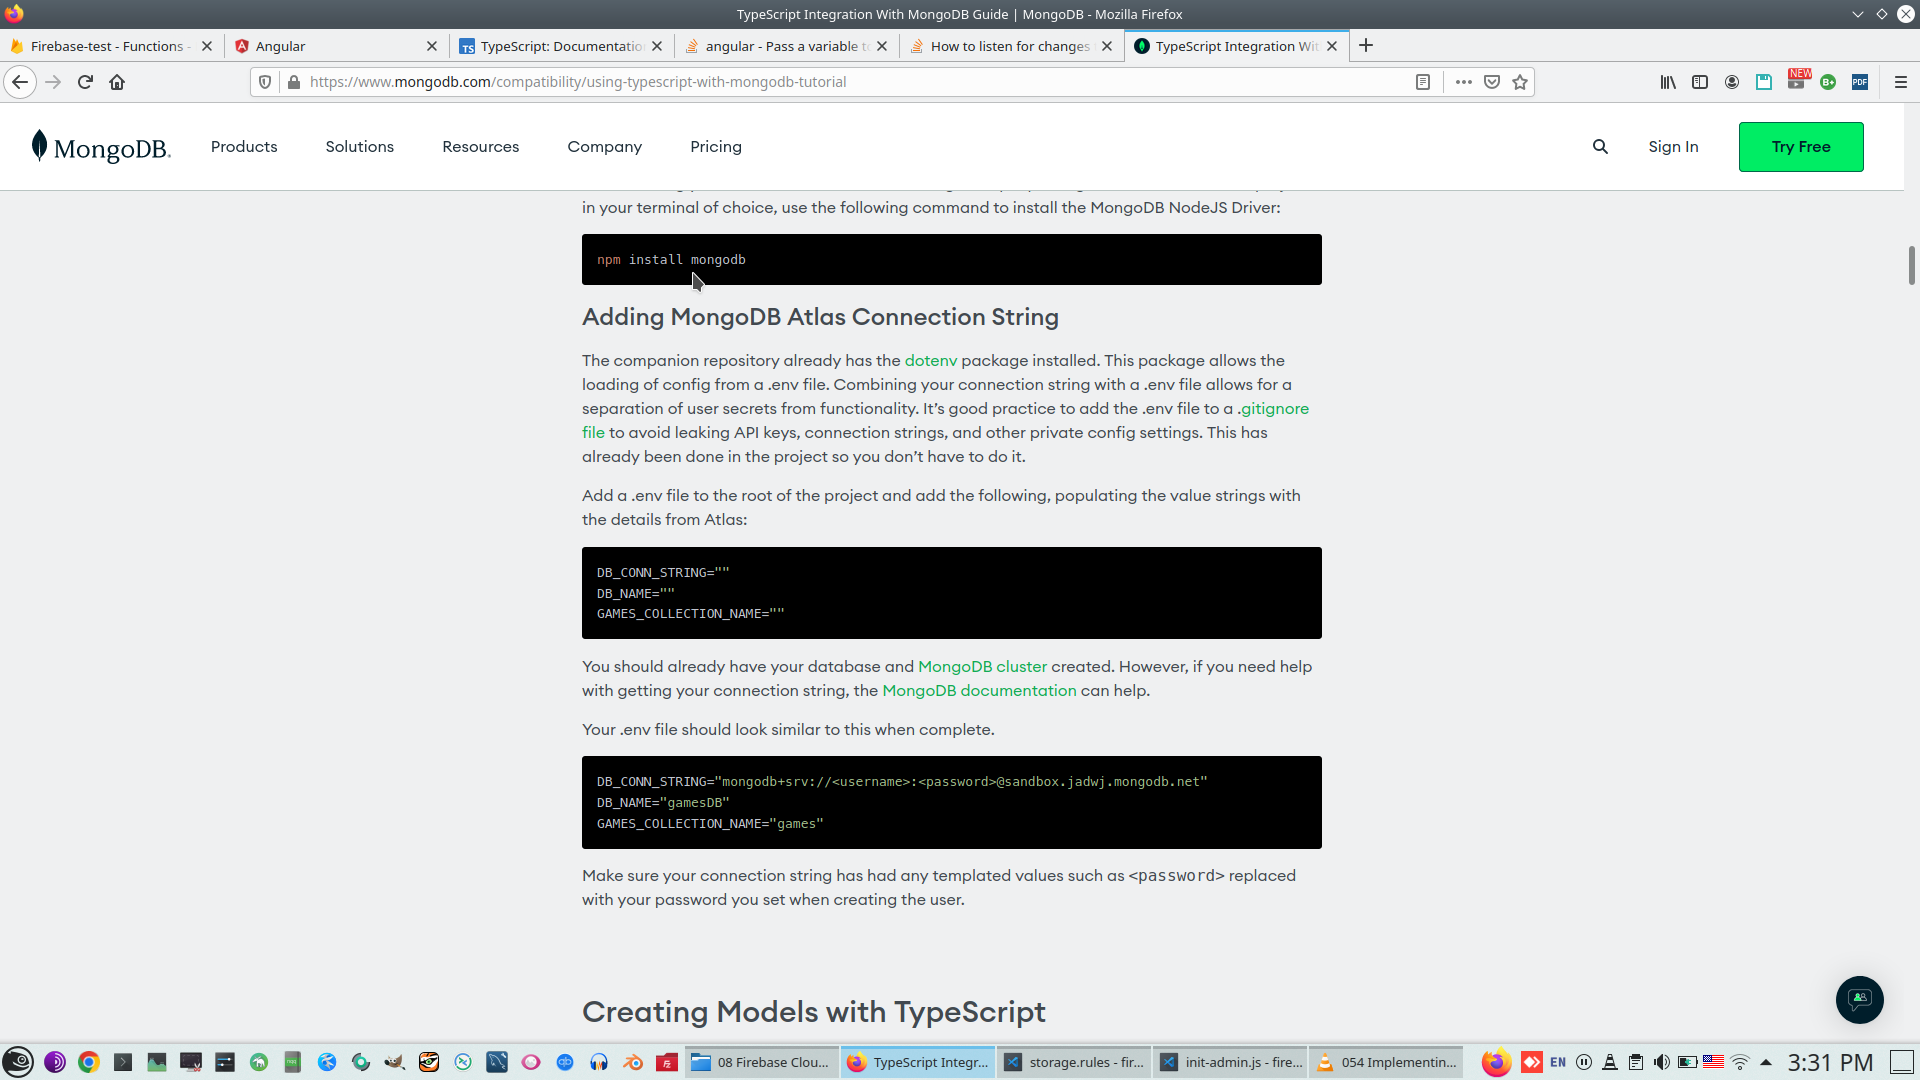The image size is (1920, 1080).
Task: Follow the dotenv hyperlink
Action: click(930, 361)
